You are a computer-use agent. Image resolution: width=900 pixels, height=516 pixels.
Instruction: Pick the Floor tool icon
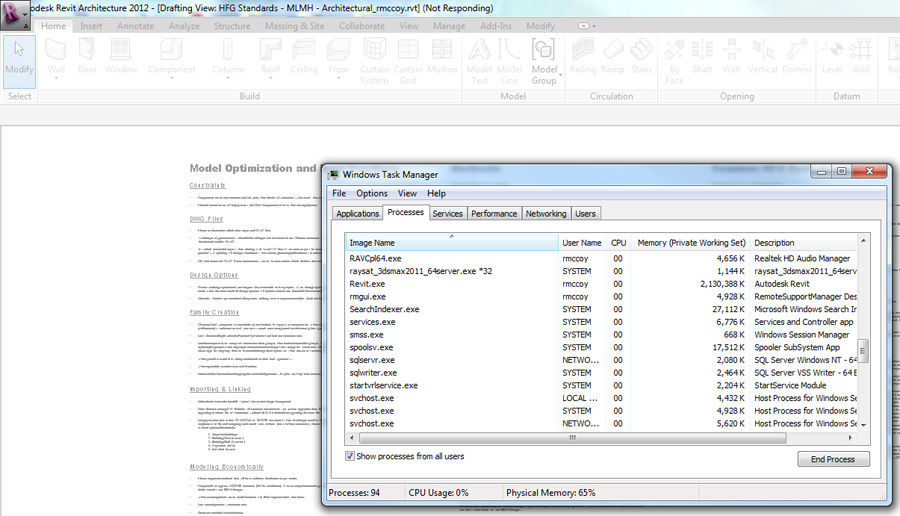338,57
